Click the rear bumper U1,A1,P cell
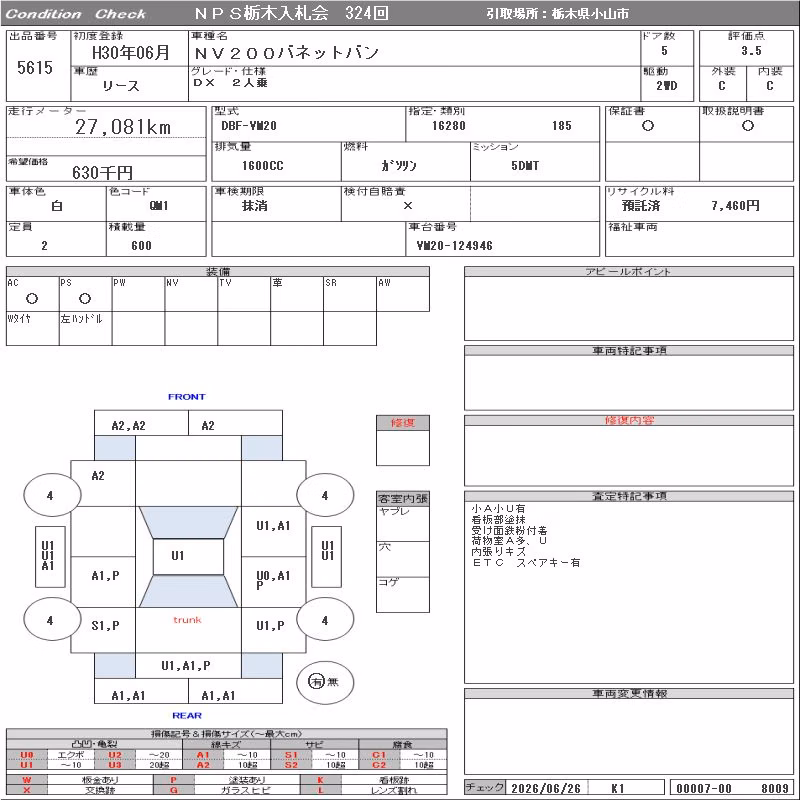This screenshot has width=800, height=800. 188,666
